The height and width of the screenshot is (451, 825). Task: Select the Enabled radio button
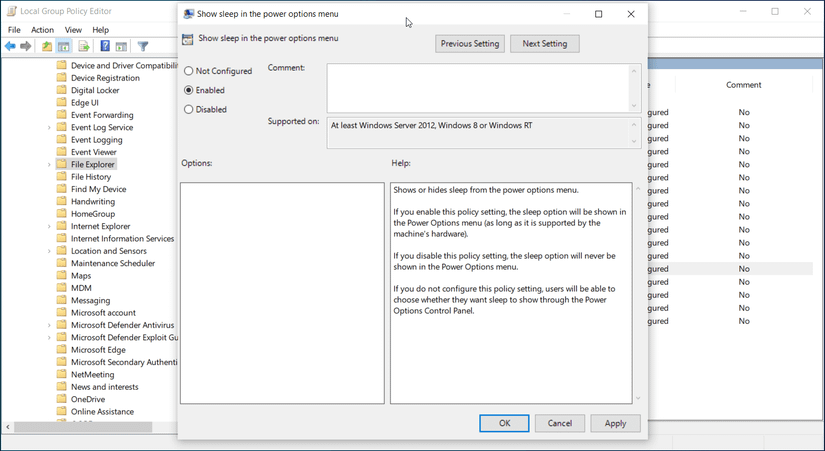click(x=189, y=90)
